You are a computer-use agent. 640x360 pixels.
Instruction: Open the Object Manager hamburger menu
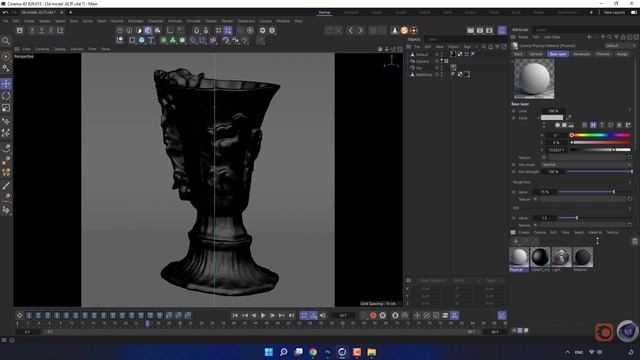[409, 47]
